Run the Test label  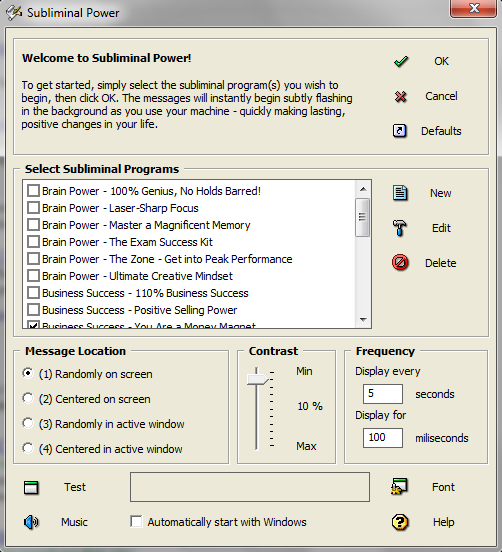pyautogui.click(x=75, y=487)
